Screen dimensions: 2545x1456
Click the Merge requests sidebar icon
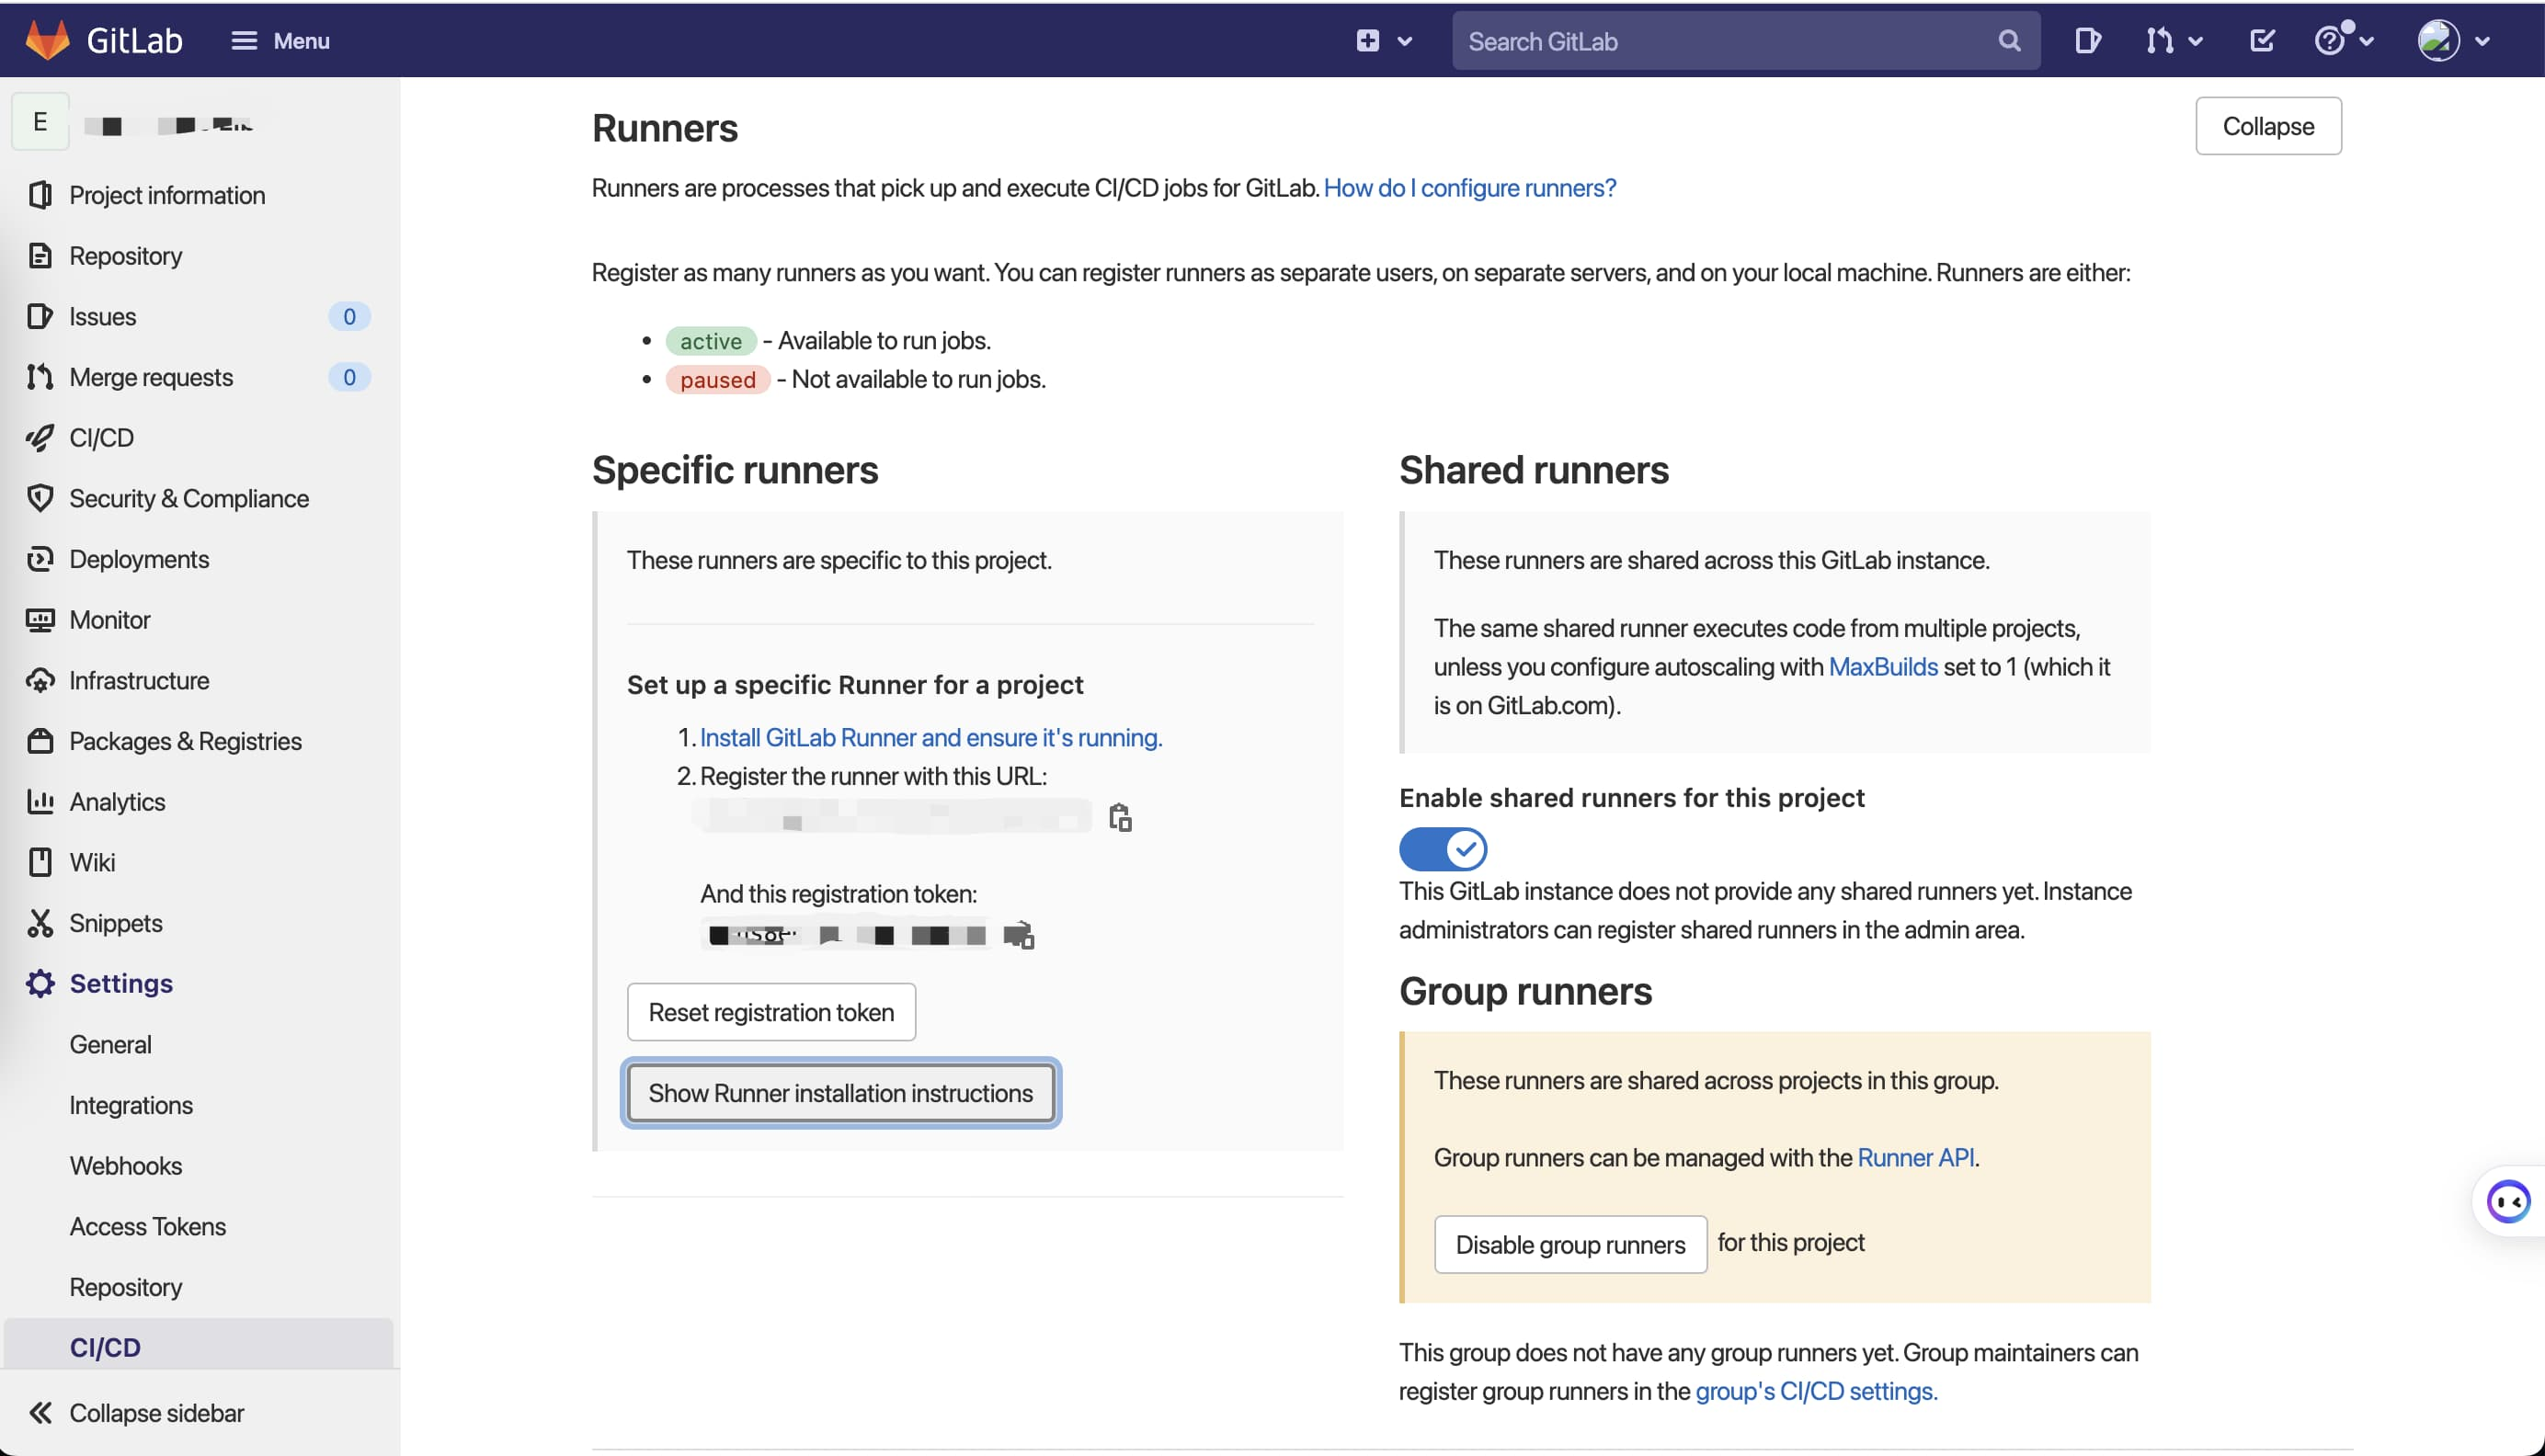point(40,376)
